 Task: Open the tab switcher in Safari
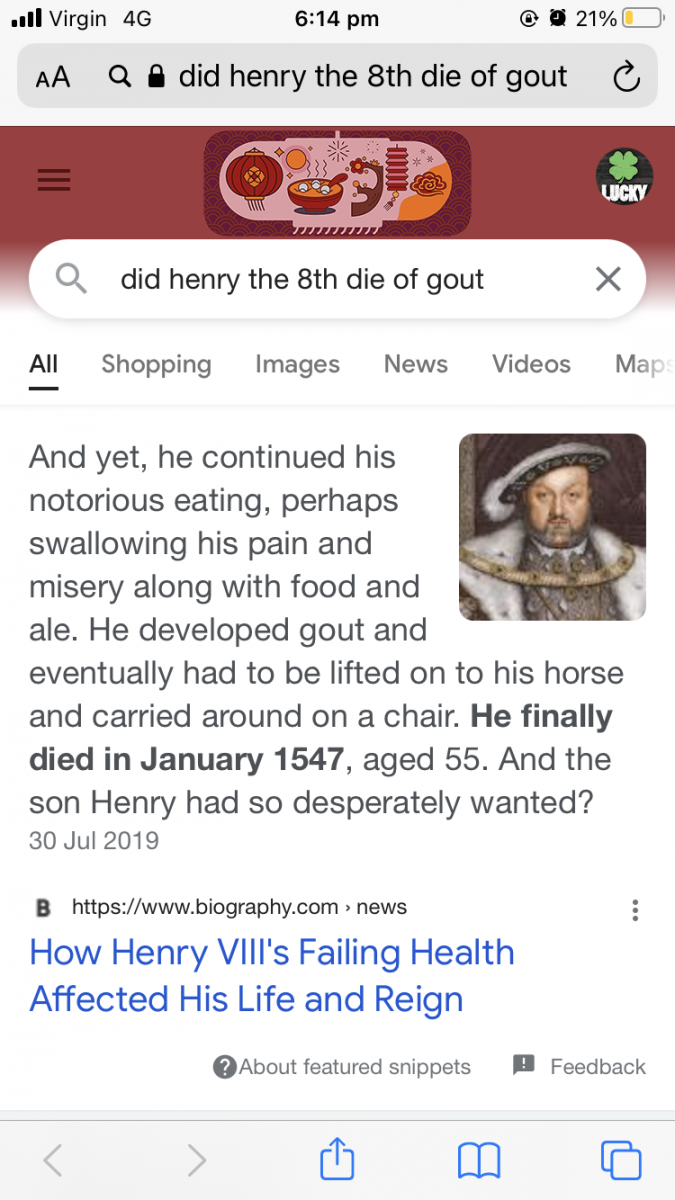coord(620,1159)
